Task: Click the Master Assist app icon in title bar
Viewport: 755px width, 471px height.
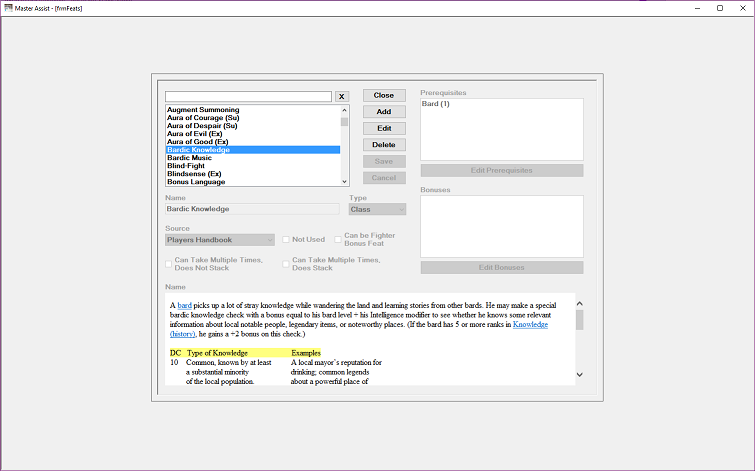Action: coord(8,8)
